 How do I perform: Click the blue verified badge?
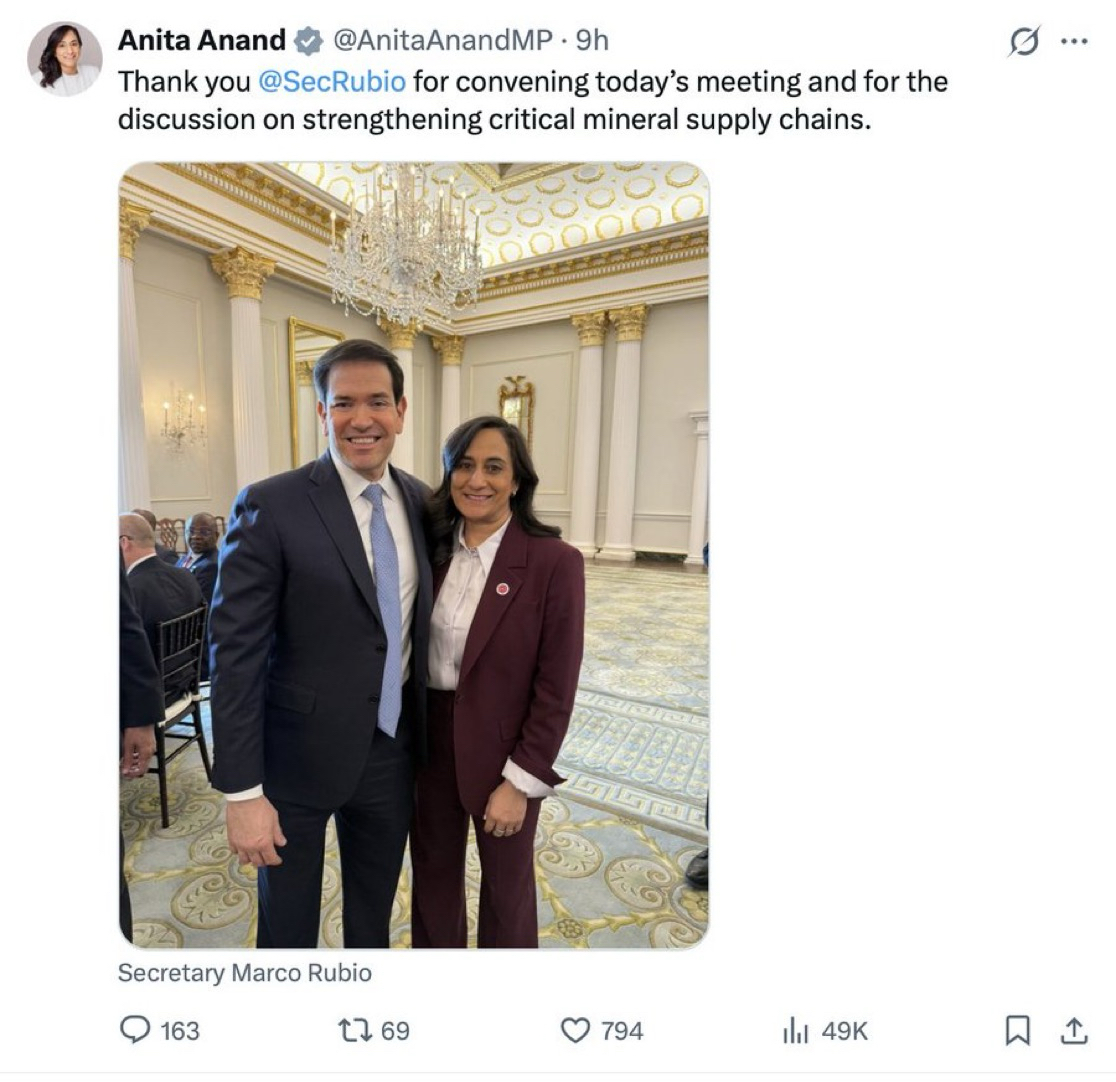(x=307, y=40)
